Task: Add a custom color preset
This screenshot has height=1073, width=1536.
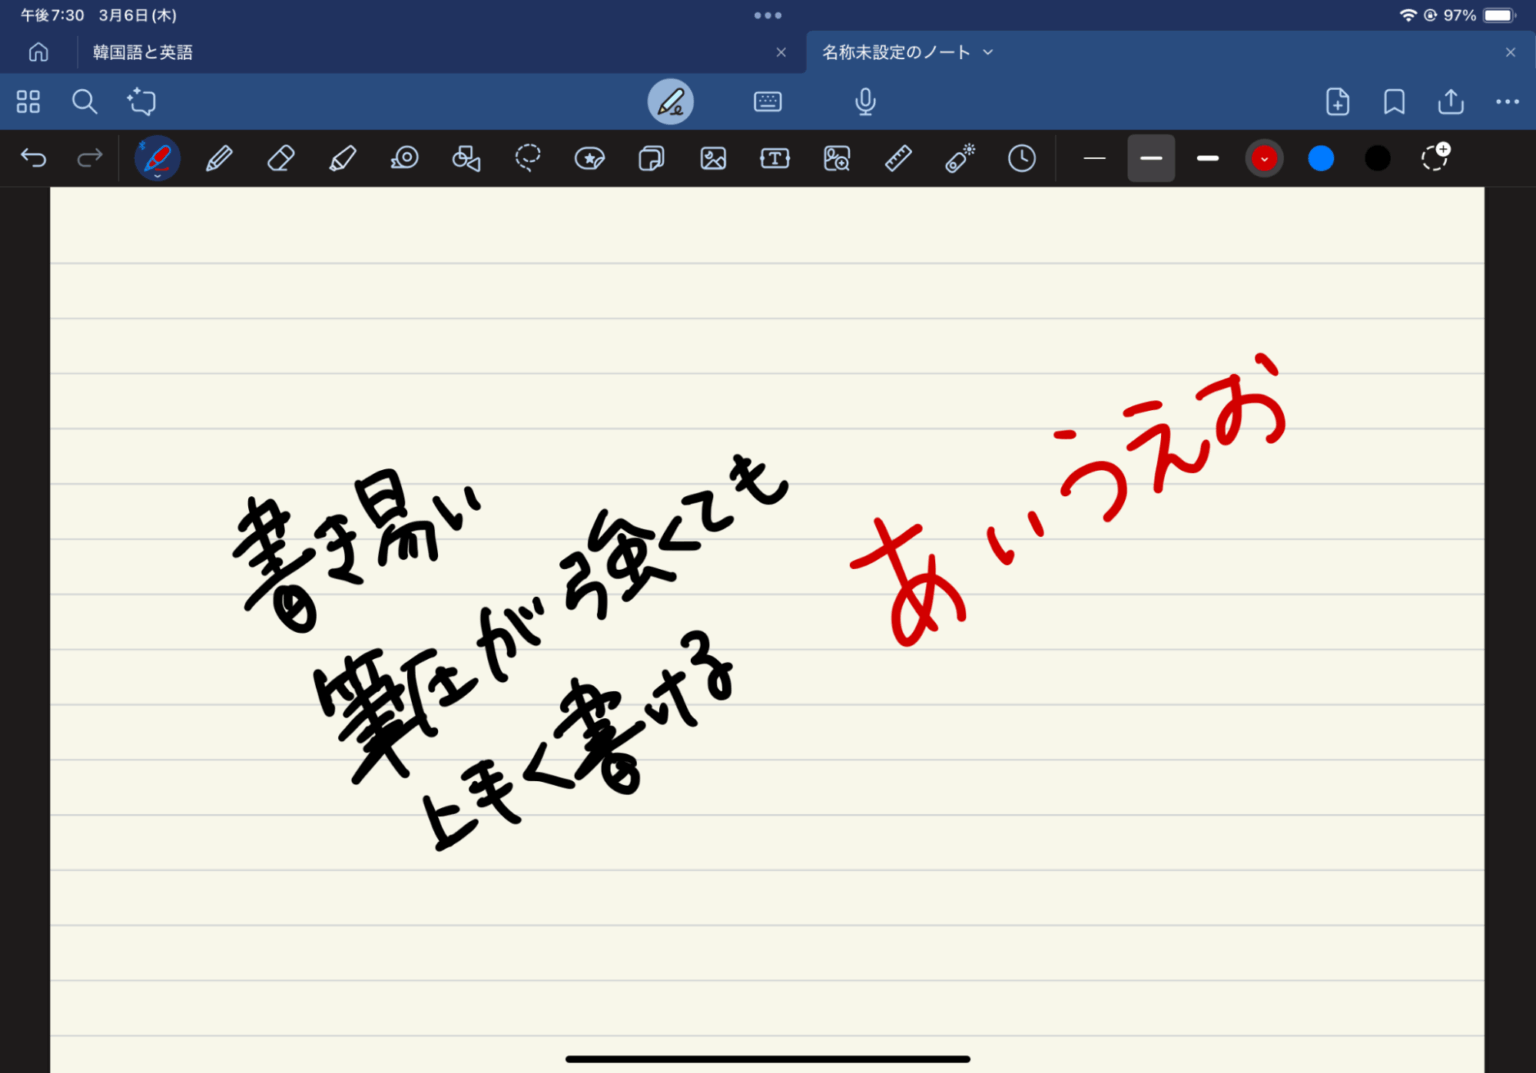Action: [x=1435, y=157]
